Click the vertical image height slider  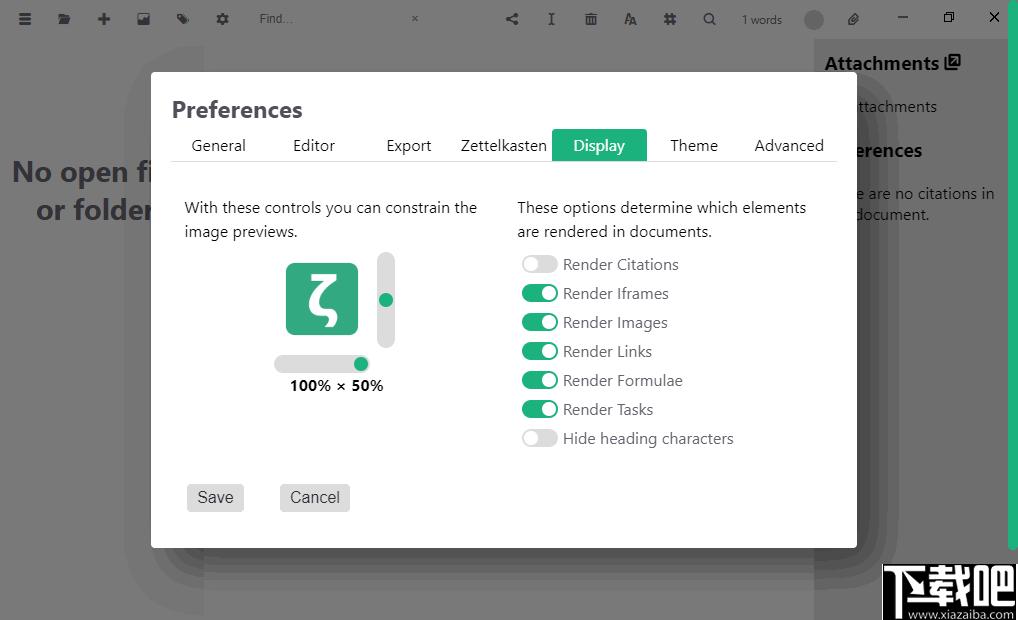(x=386, y=300)
